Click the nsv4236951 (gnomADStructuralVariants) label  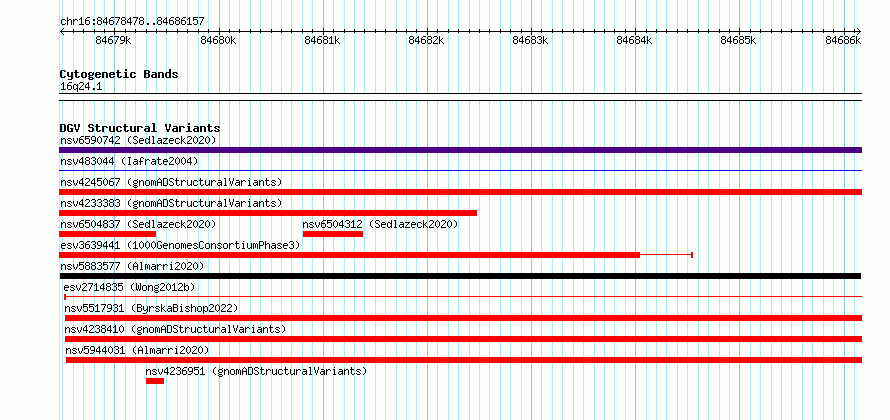pyautogui.click(x=256, y=371)
